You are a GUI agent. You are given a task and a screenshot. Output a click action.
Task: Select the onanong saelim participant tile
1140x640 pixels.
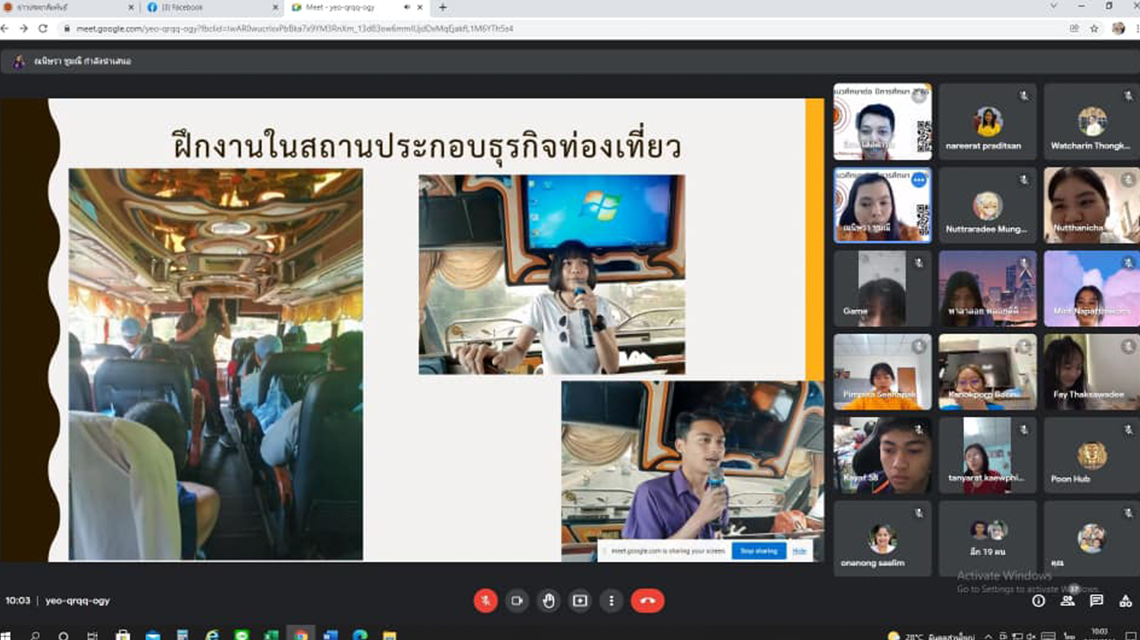click(882, 538)
